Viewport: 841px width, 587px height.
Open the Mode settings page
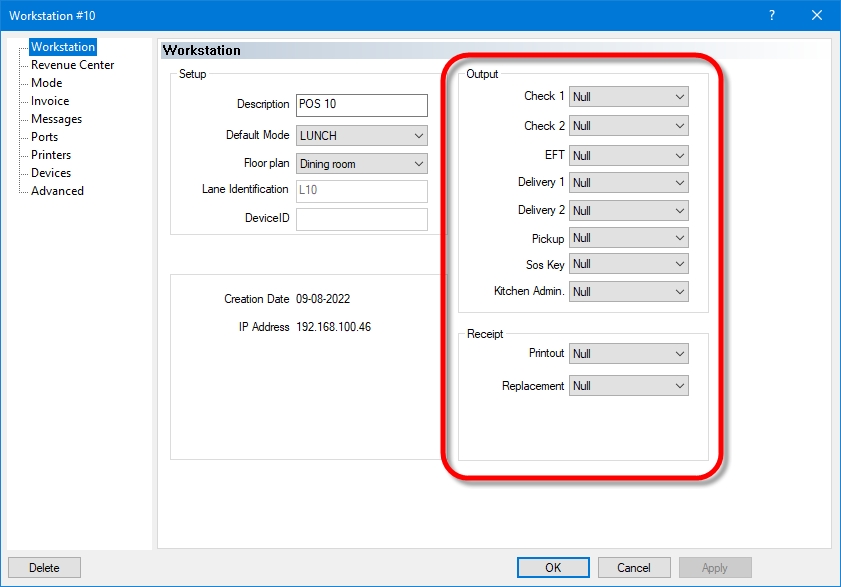click(x=46, y=83)
